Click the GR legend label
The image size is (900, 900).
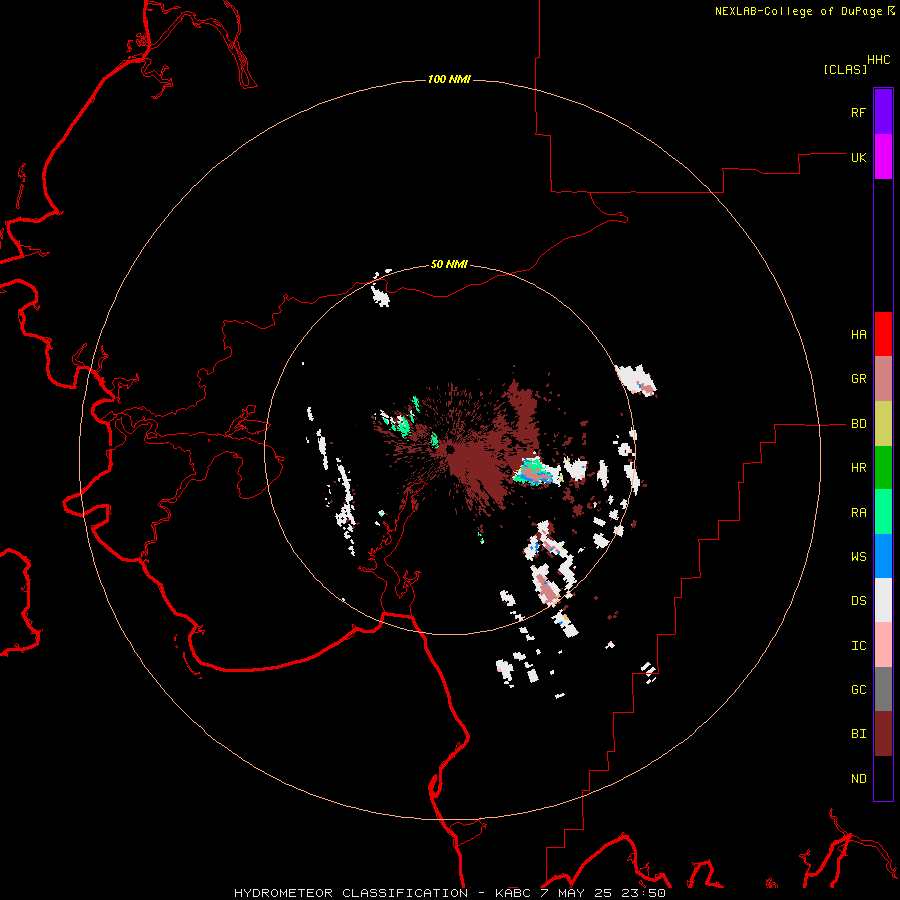858,379
